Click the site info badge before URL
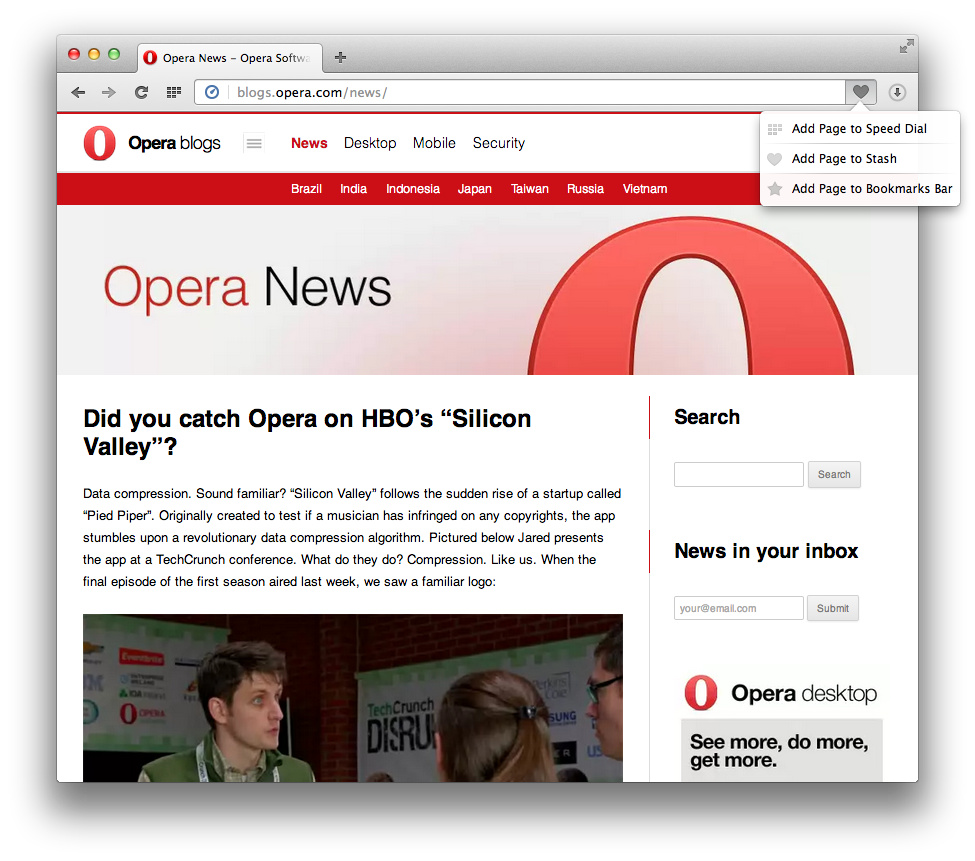Screen dimensions: 975x861 pos(212,92)
